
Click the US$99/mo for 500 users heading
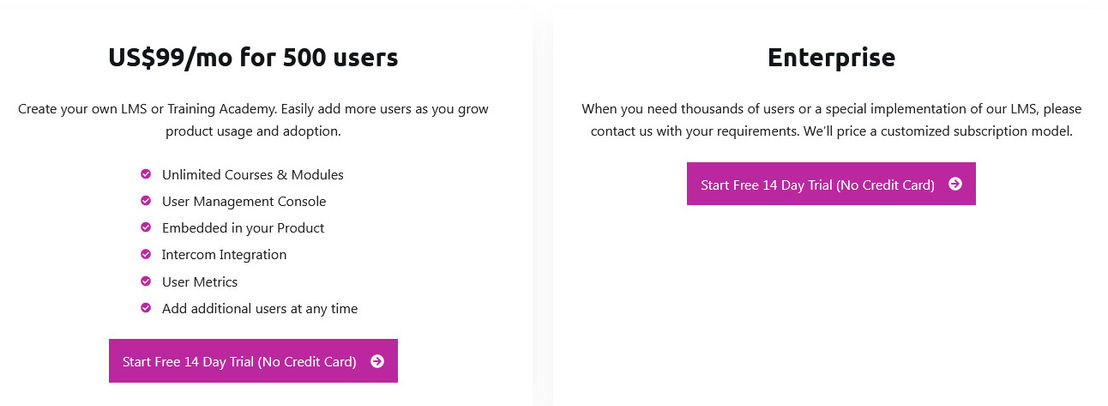[253, 57]
